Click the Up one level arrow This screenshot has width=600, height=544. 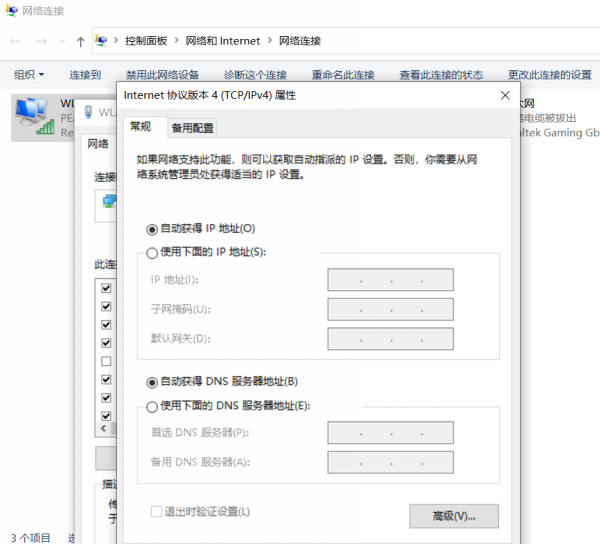(80, 41)
